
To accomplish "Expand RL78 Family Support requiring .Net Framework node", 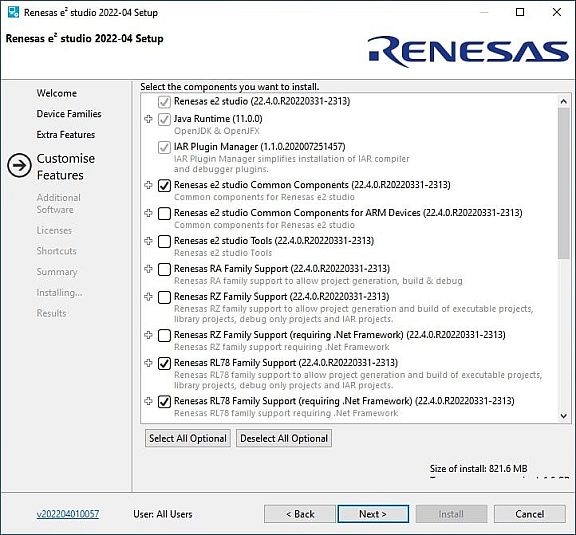I will coord(148,401).
